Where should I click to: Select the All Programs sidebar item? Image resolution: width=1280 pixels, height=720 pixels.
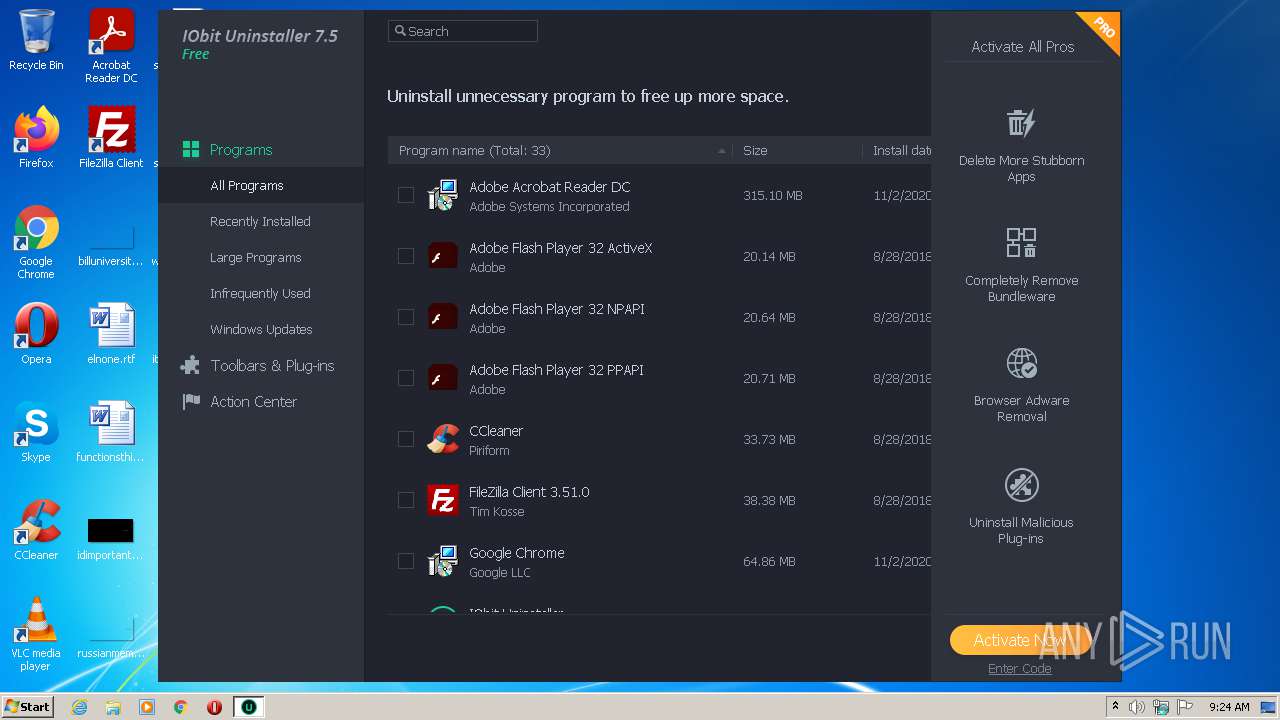click(x=261, y=185)
